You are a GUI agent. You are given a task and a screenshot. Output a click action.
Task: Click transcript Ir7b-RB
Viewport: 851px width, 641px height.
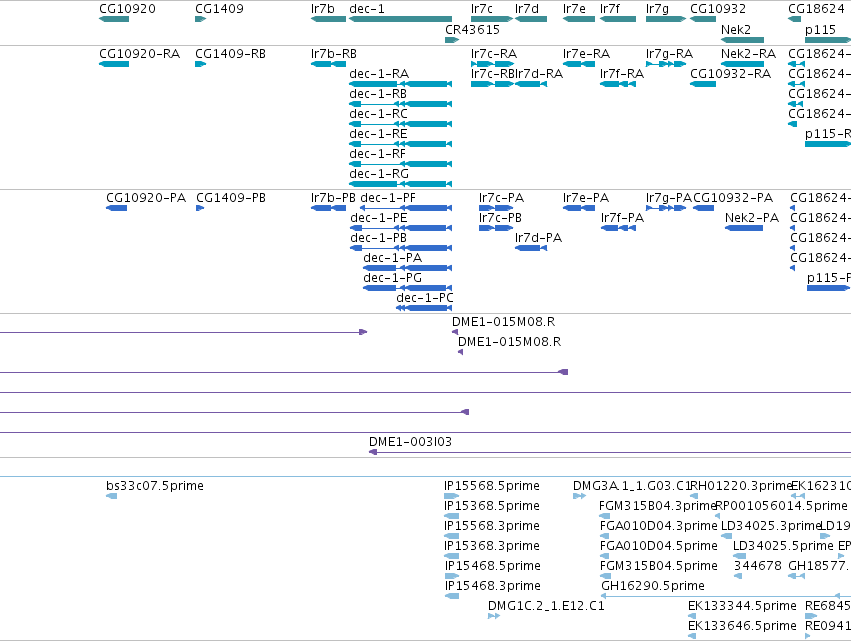tap(328, 64)
